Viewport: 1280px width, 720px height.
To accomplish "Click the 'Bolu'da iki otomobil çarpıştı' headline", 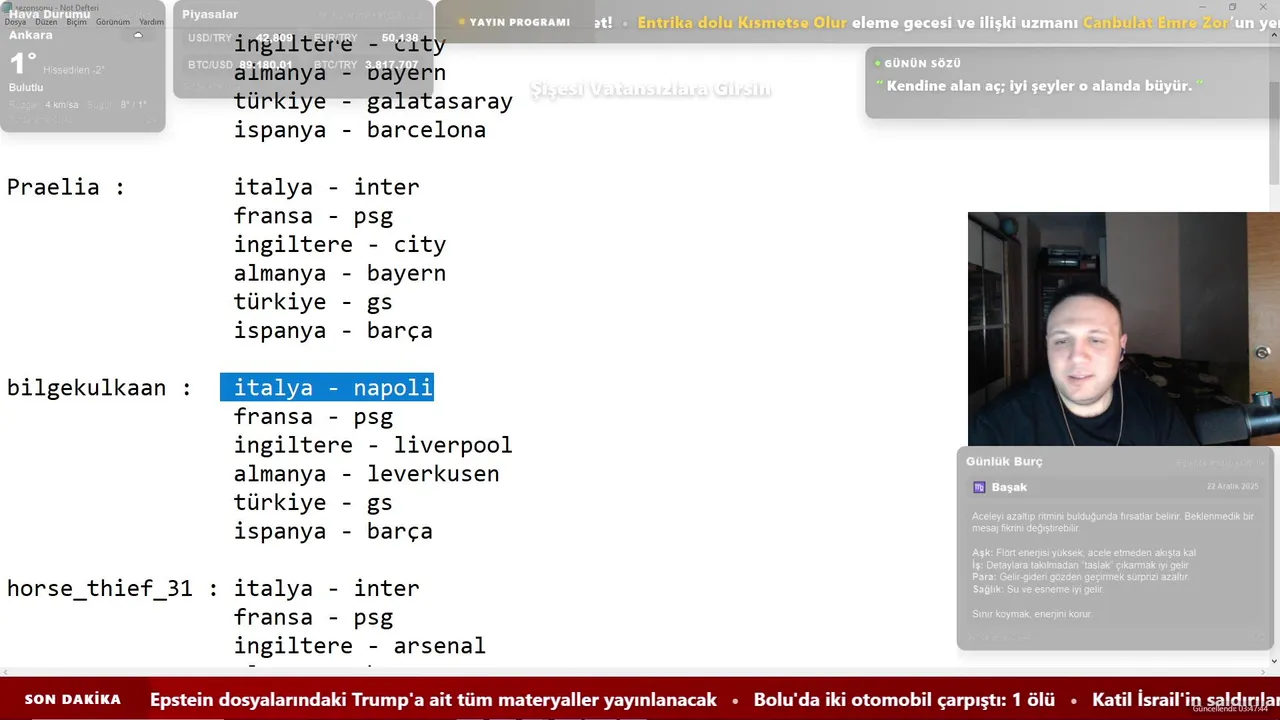I will (x=904, y=700).
